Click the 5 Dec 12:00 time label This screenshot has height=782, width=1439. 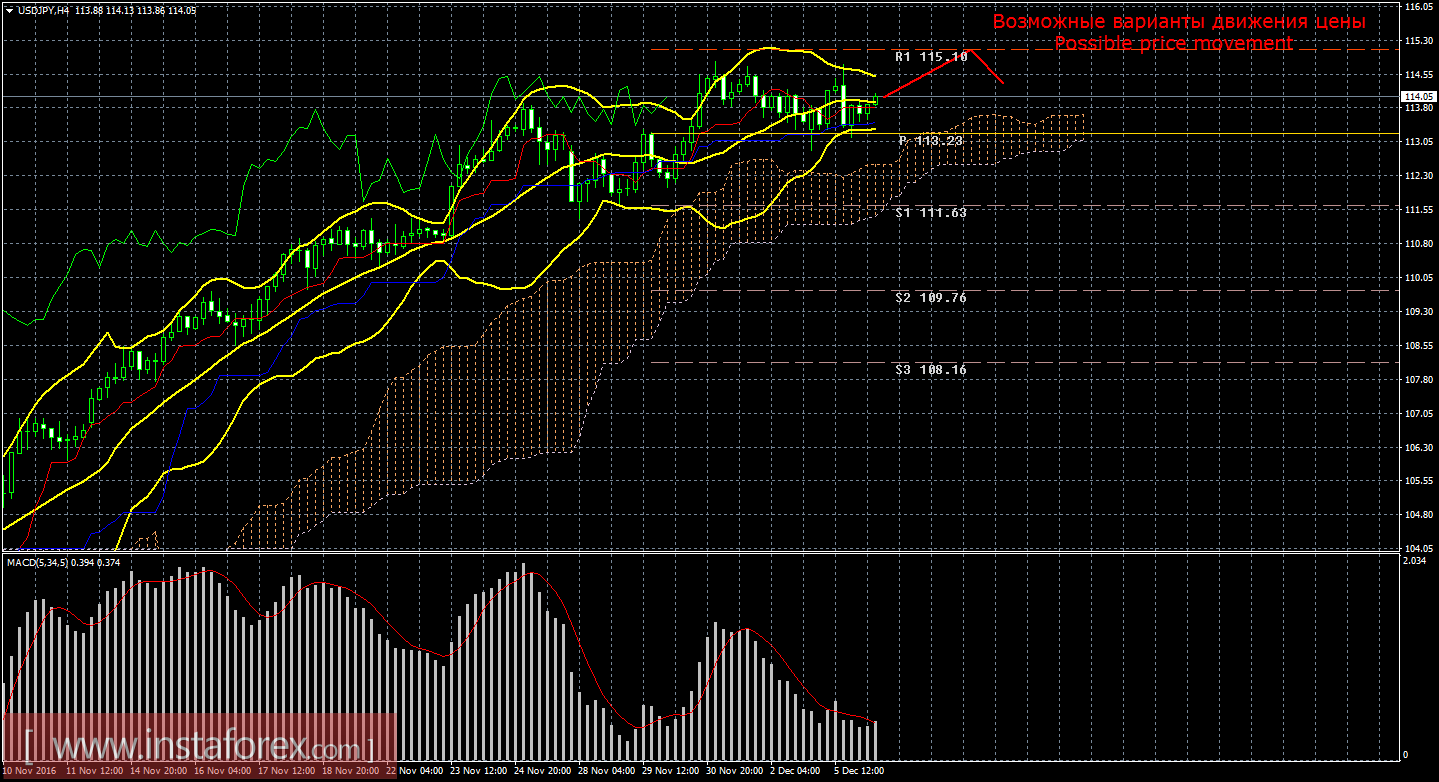coord(858,771)
